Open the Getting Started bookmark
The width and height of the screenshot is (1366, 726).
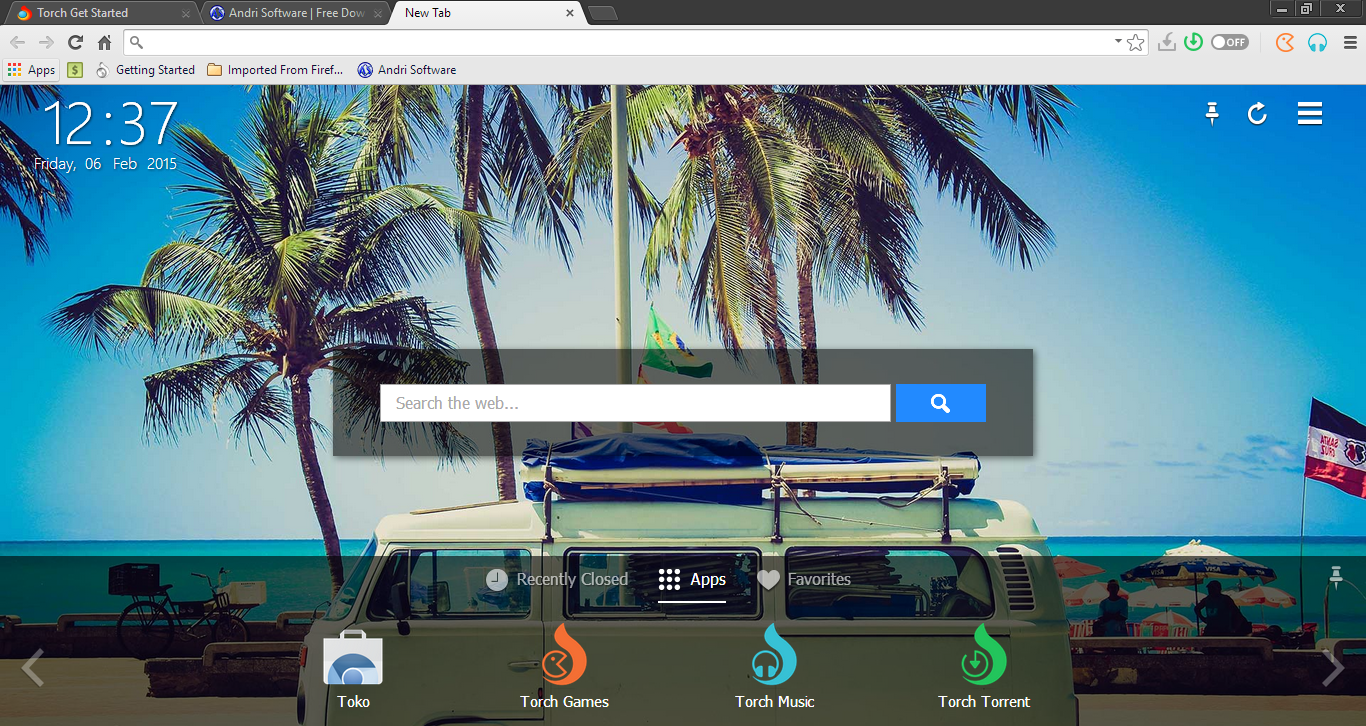pos(145,70)
